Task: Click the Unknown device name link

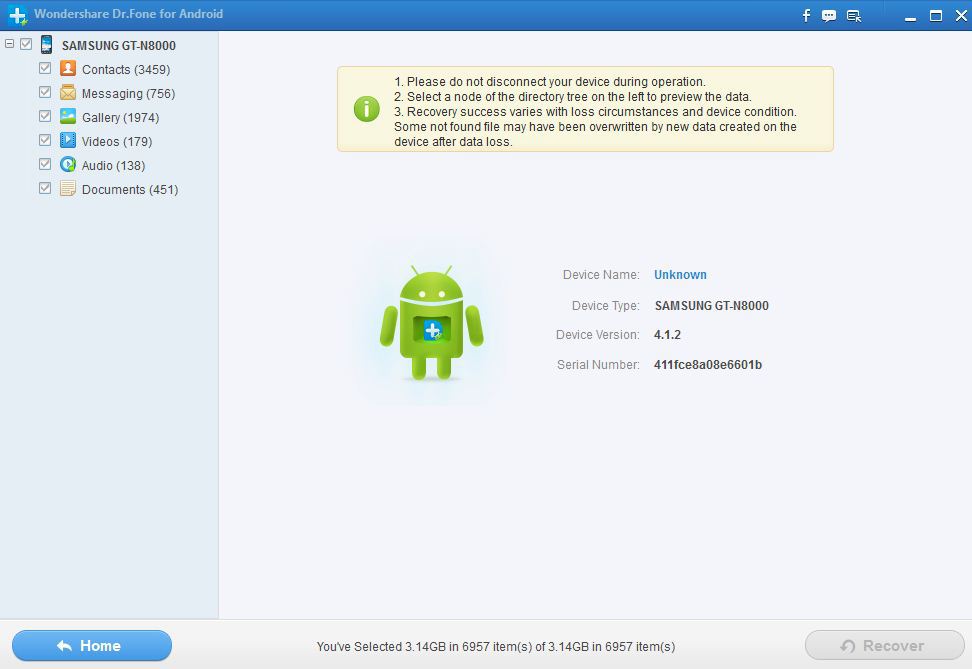Action: (680, 274)
